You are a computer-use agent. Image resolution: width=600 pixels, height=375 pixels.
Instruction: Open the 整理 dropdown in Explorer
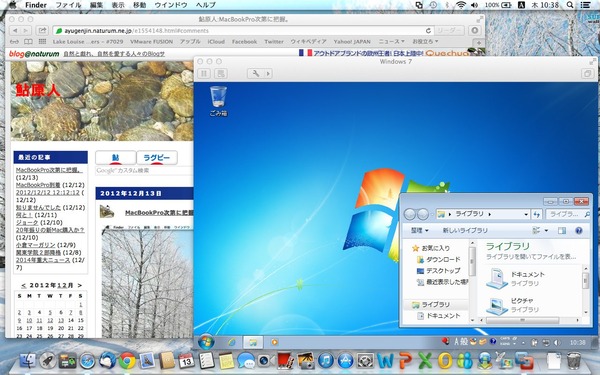[419, 230]
